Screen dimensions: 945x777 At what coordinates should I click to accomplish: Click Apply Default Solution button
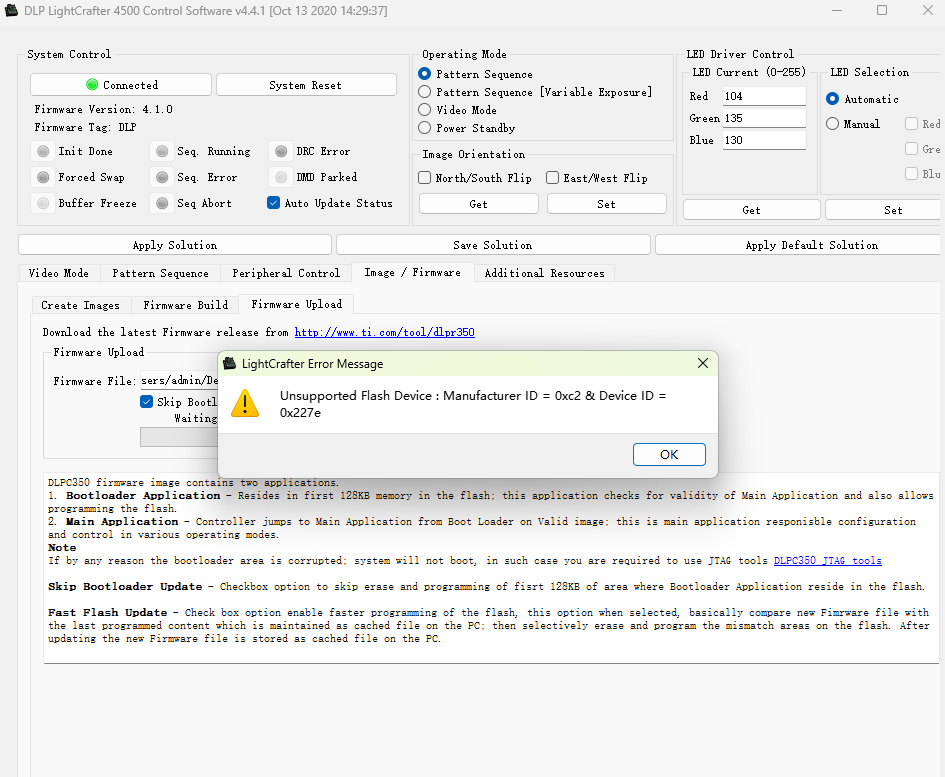point(799,245)
